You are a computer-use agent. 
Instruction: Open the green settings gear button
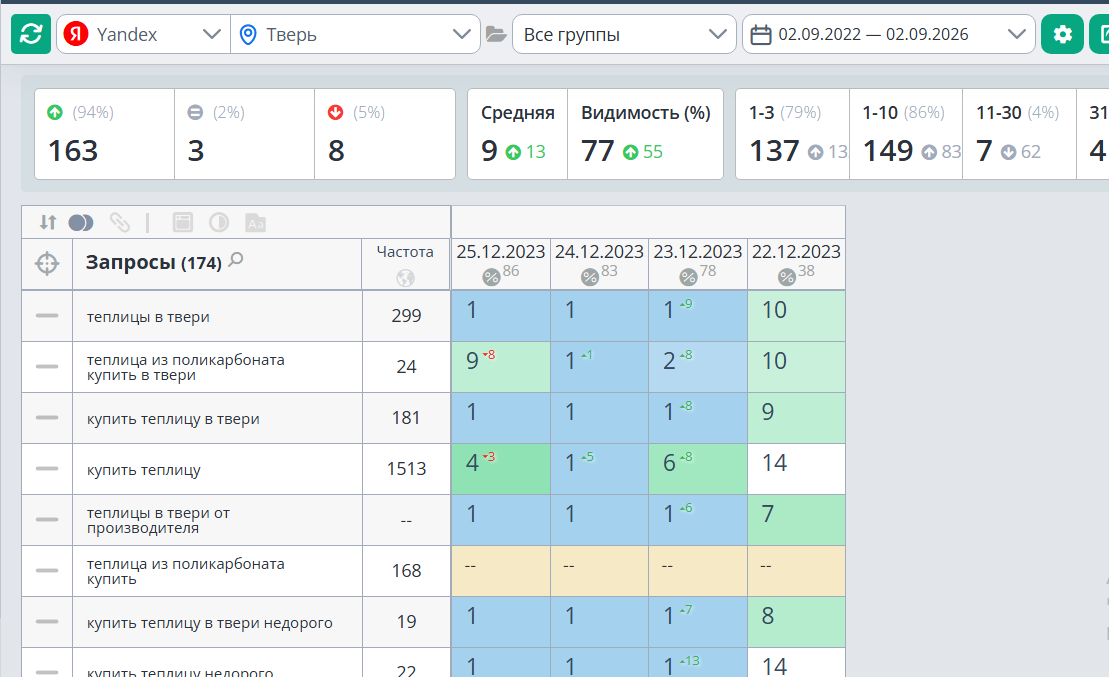pyautogui.click(x=1062, y=34)
